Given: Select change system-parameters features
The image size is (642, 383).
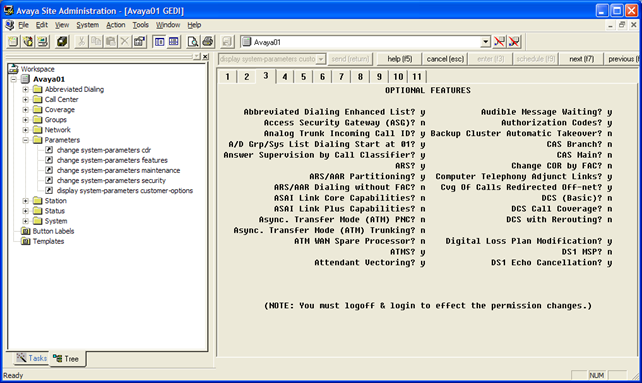Looking at the screenshot, I should point(112,160).
